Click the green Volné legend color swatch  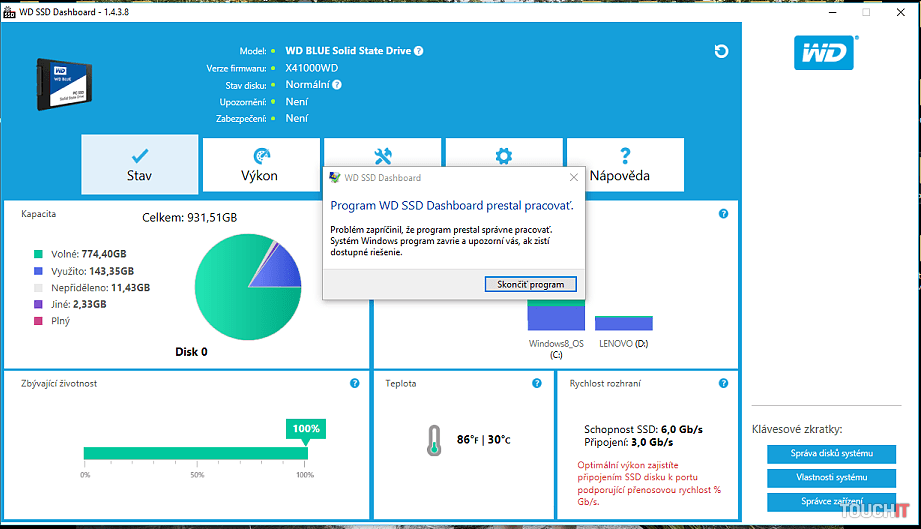tap(38, 254)
